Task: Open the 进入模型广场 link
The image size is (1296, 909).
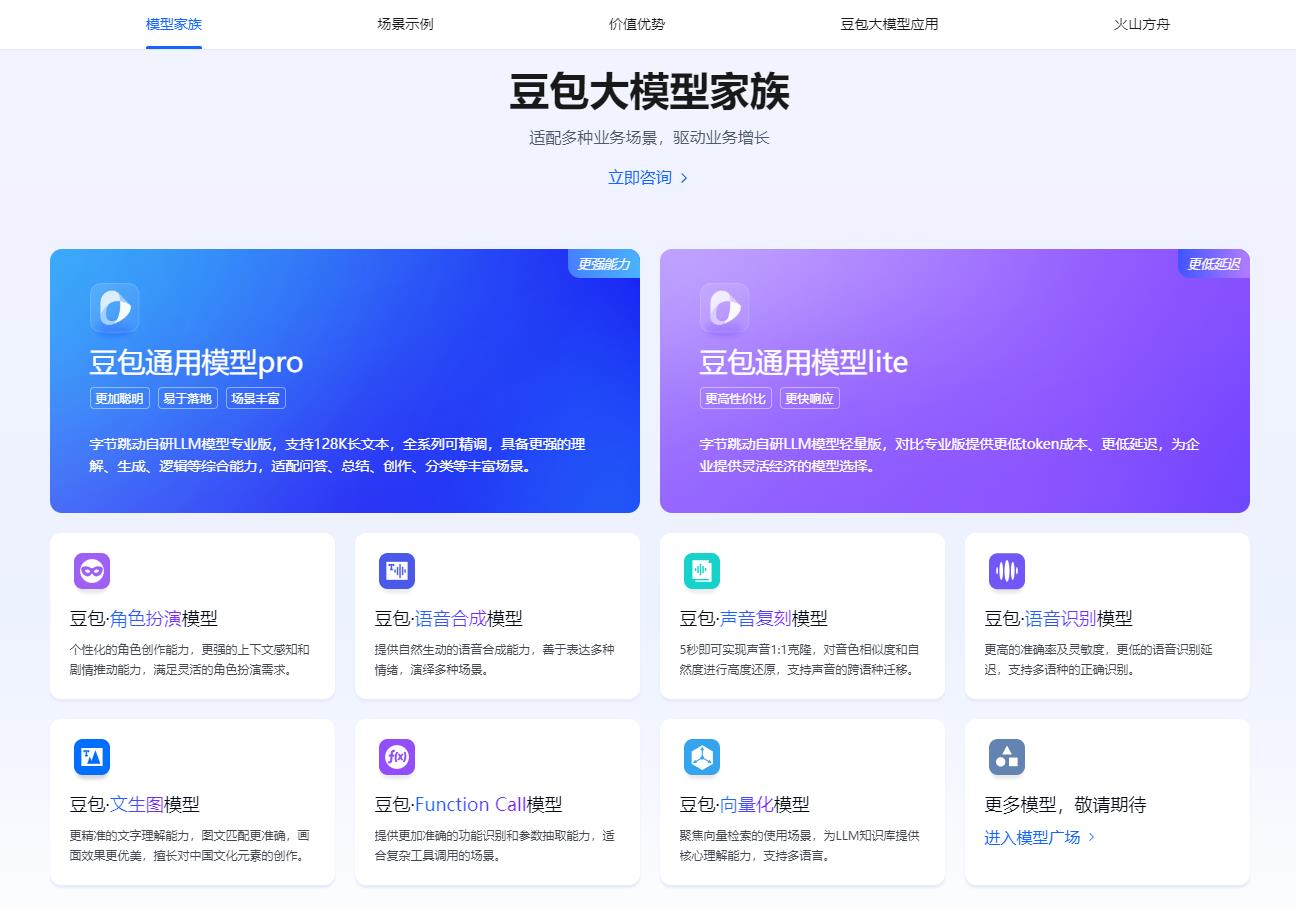Action: pos(1032,837)
